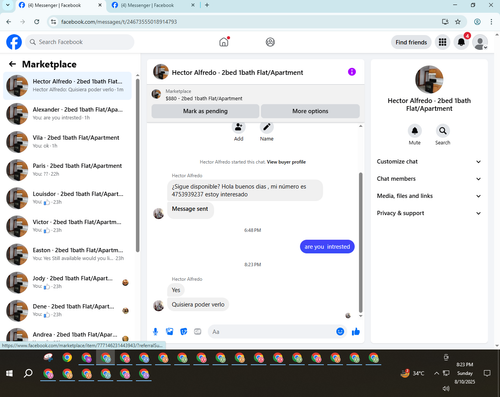Open View buyer profile link

286,162
